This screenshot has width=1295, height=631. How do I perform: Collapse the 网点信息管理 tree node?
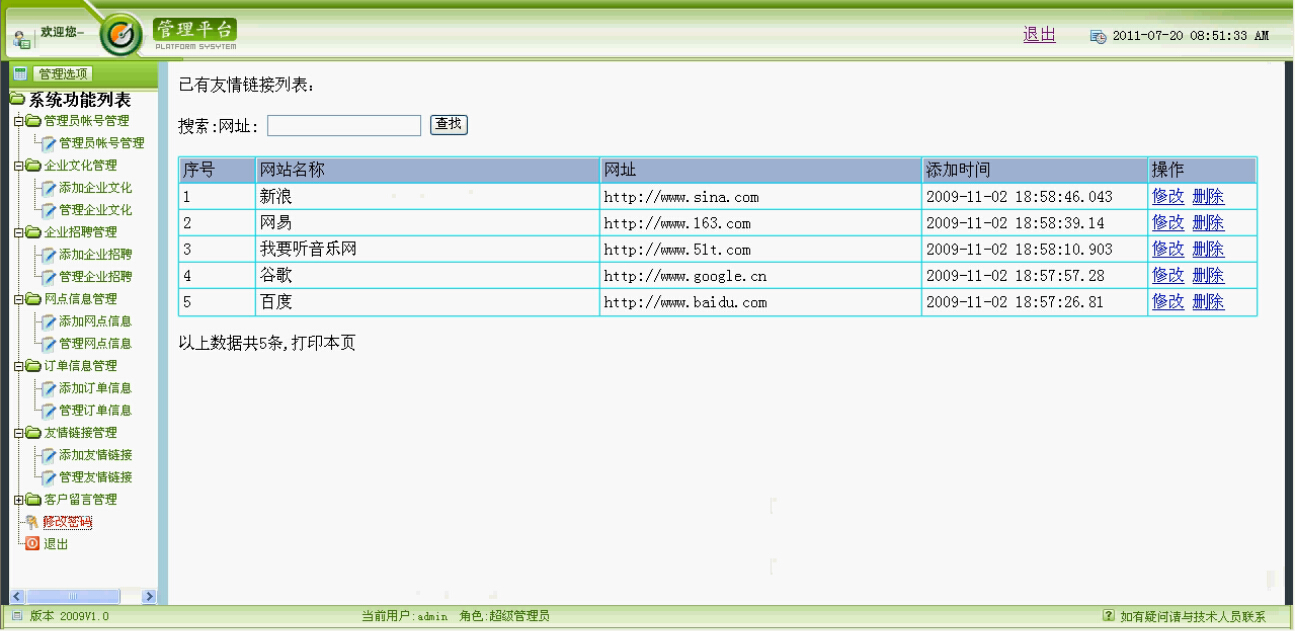18,299
